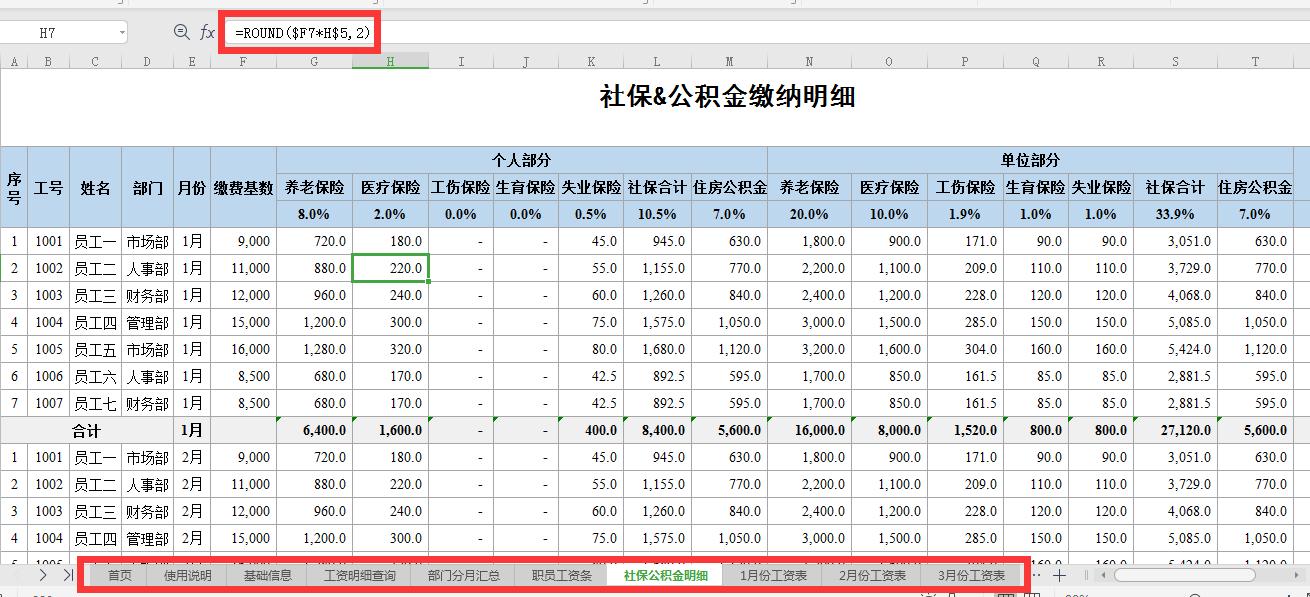The width and height of the screenshot is (1310, 597).
Task: Click the page layout view icon in status bar
Action: click(x=1030, y=594)
